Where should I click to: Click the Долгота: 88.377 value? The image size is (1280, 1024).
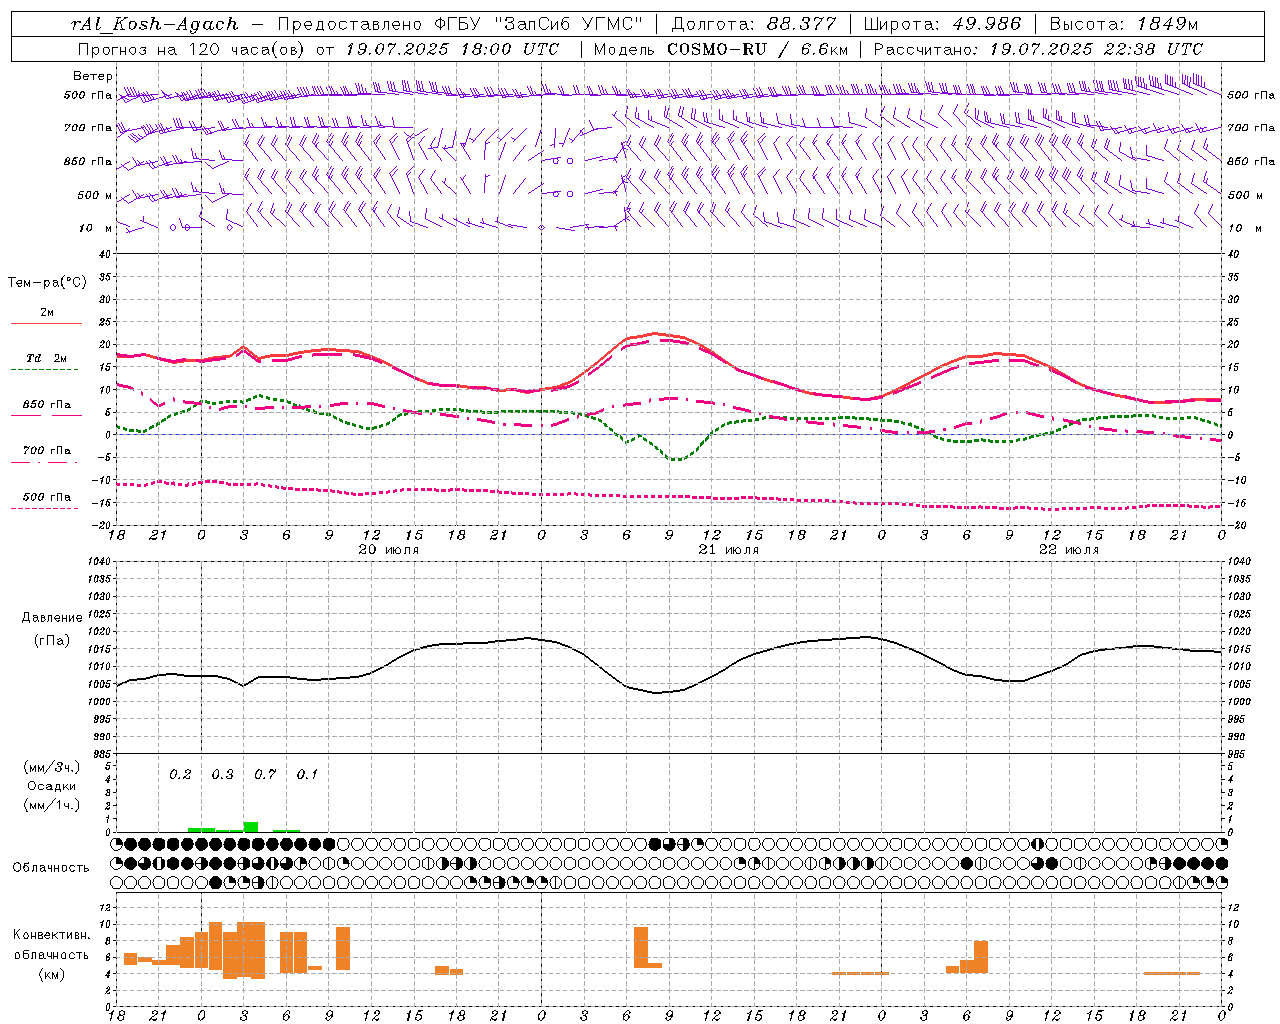(x=752, y=24)
